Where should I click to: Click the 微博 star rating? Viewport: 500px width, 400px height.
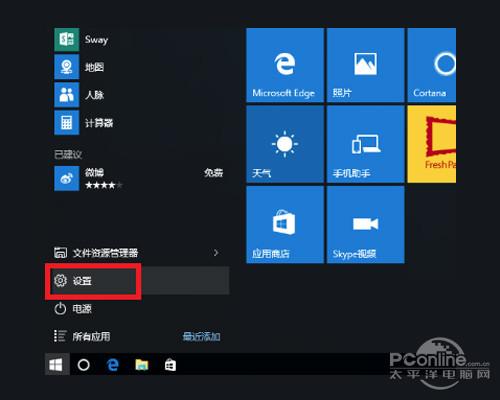pyautogui.click(x=104, y=185)
